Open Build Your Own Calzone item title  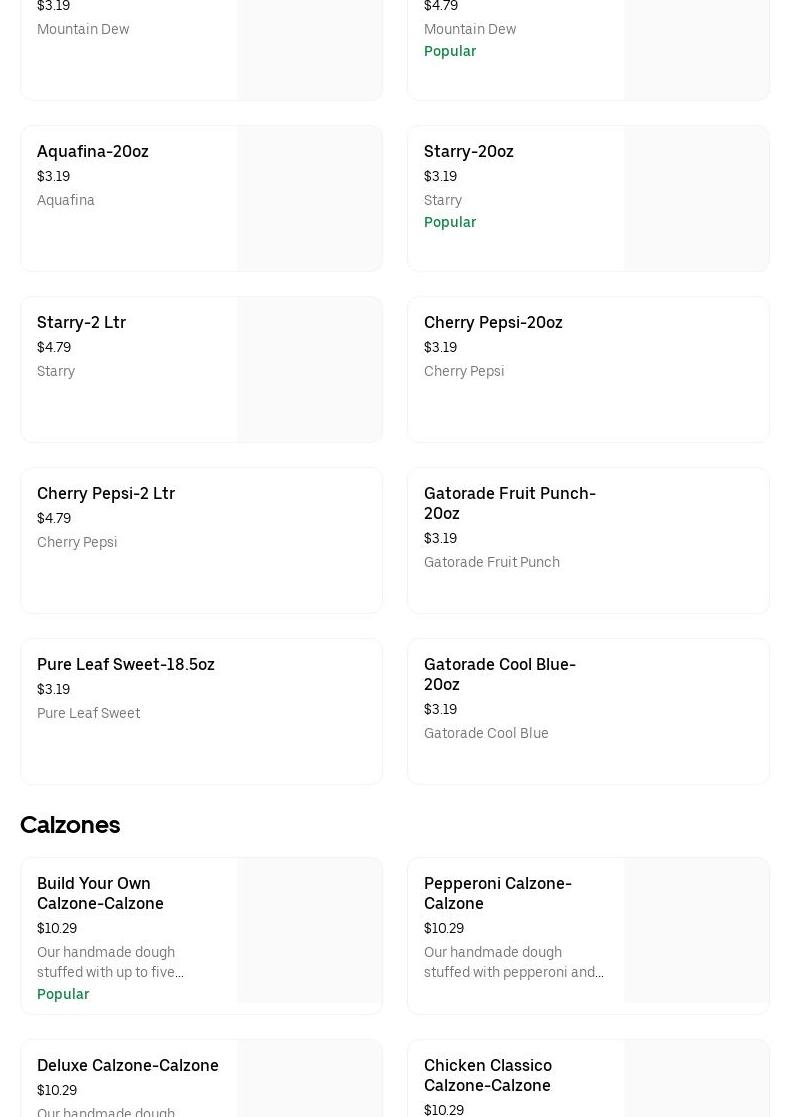(100, 893)
